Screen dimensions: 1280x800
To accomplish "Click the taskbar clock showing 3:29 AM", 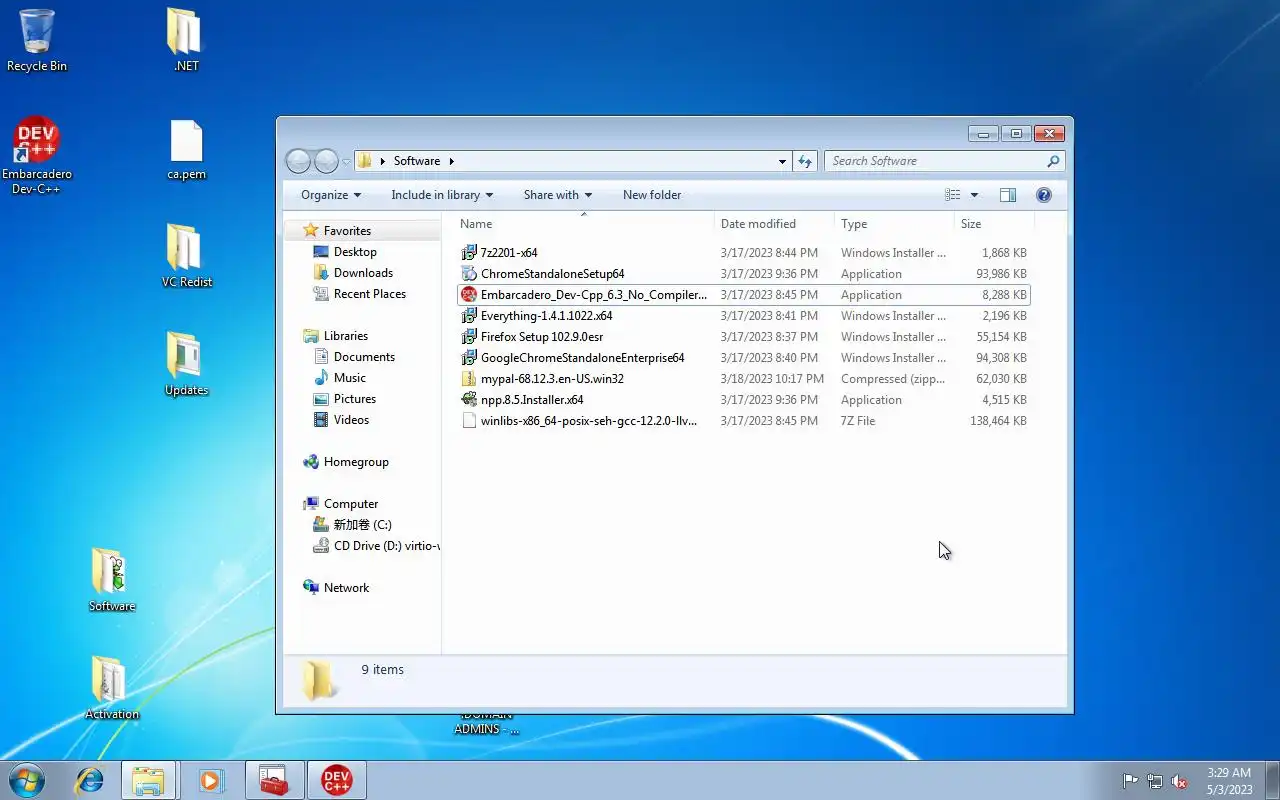I will [1229, 781].
